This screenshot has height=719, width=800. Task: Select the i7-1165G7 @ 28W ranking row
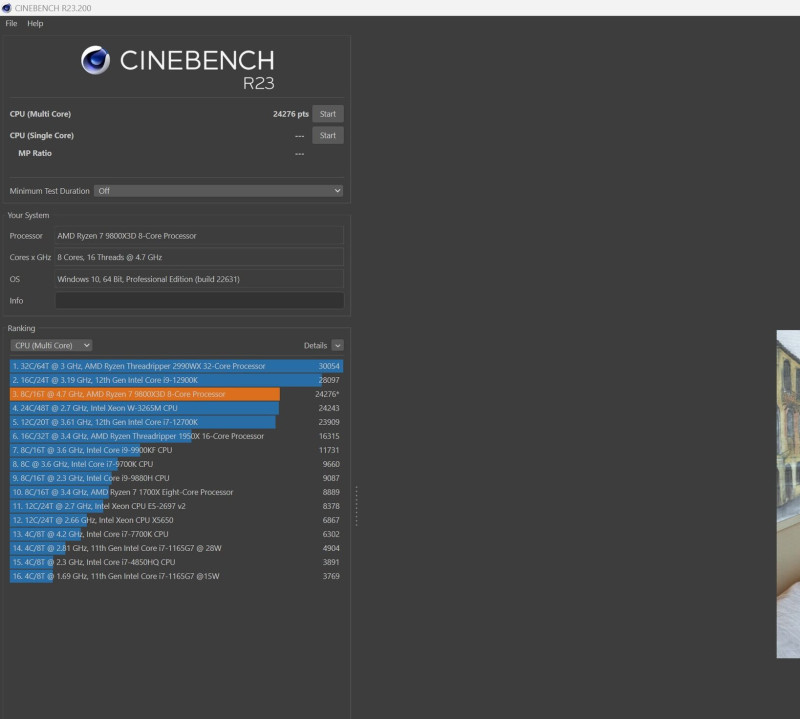point(177,548)
